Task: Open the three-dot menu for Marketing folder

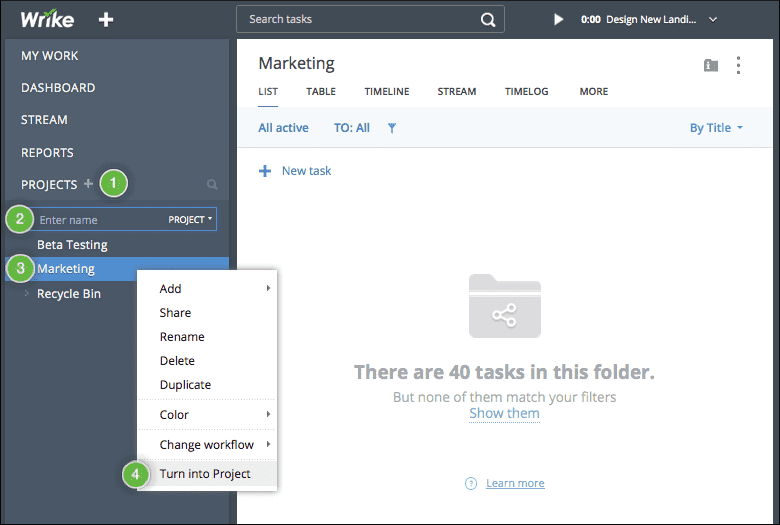Action: 739,65
